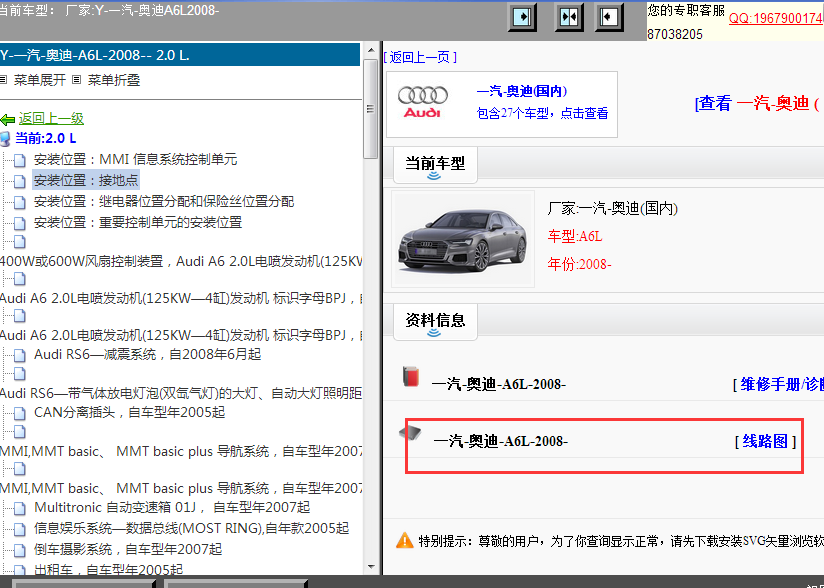The width and height of the screenshot is (824, 588).
Task: Click the gray Audi A6L car thumbnail
Action: pyautogui.click(x=463, y=240)
